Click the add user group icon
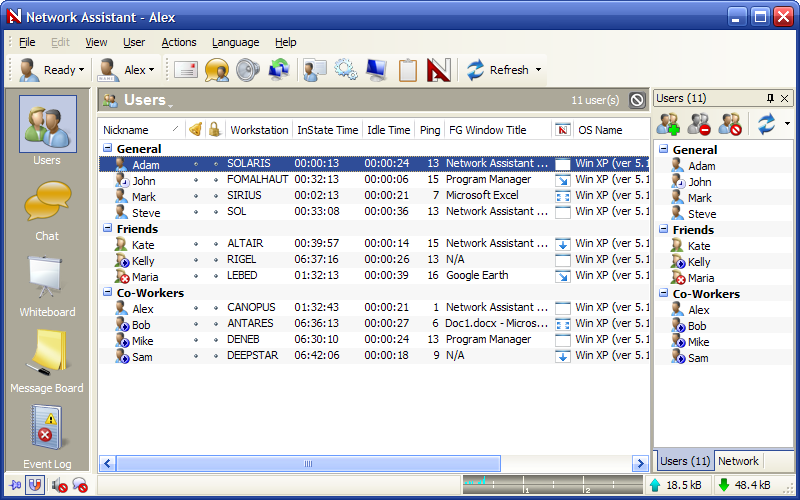Screen dimensions: 800x500 coord(668,124)
